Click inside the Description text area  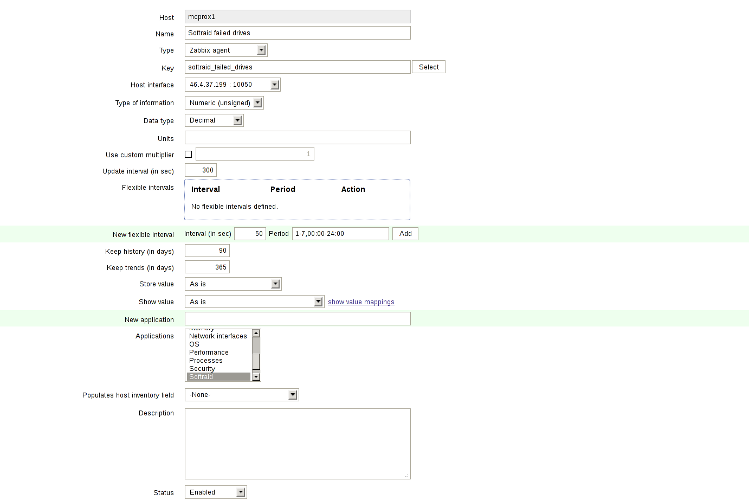click(x=298, y=443)
